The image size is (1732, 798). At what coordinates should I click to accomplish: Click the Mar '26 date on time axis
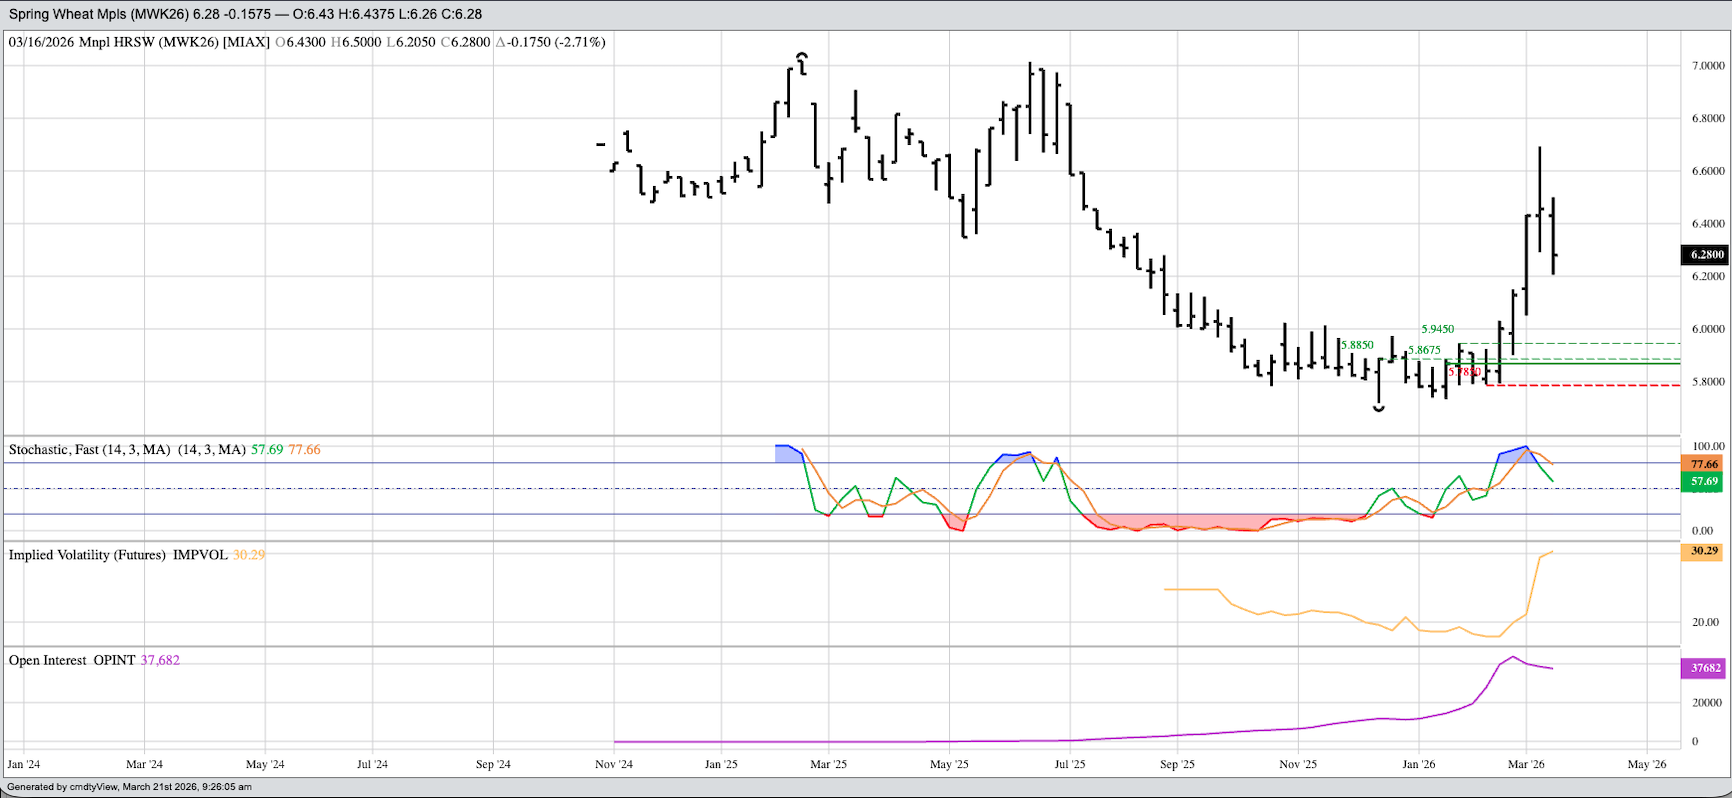pyautogui.click(x=1525, y=764)
